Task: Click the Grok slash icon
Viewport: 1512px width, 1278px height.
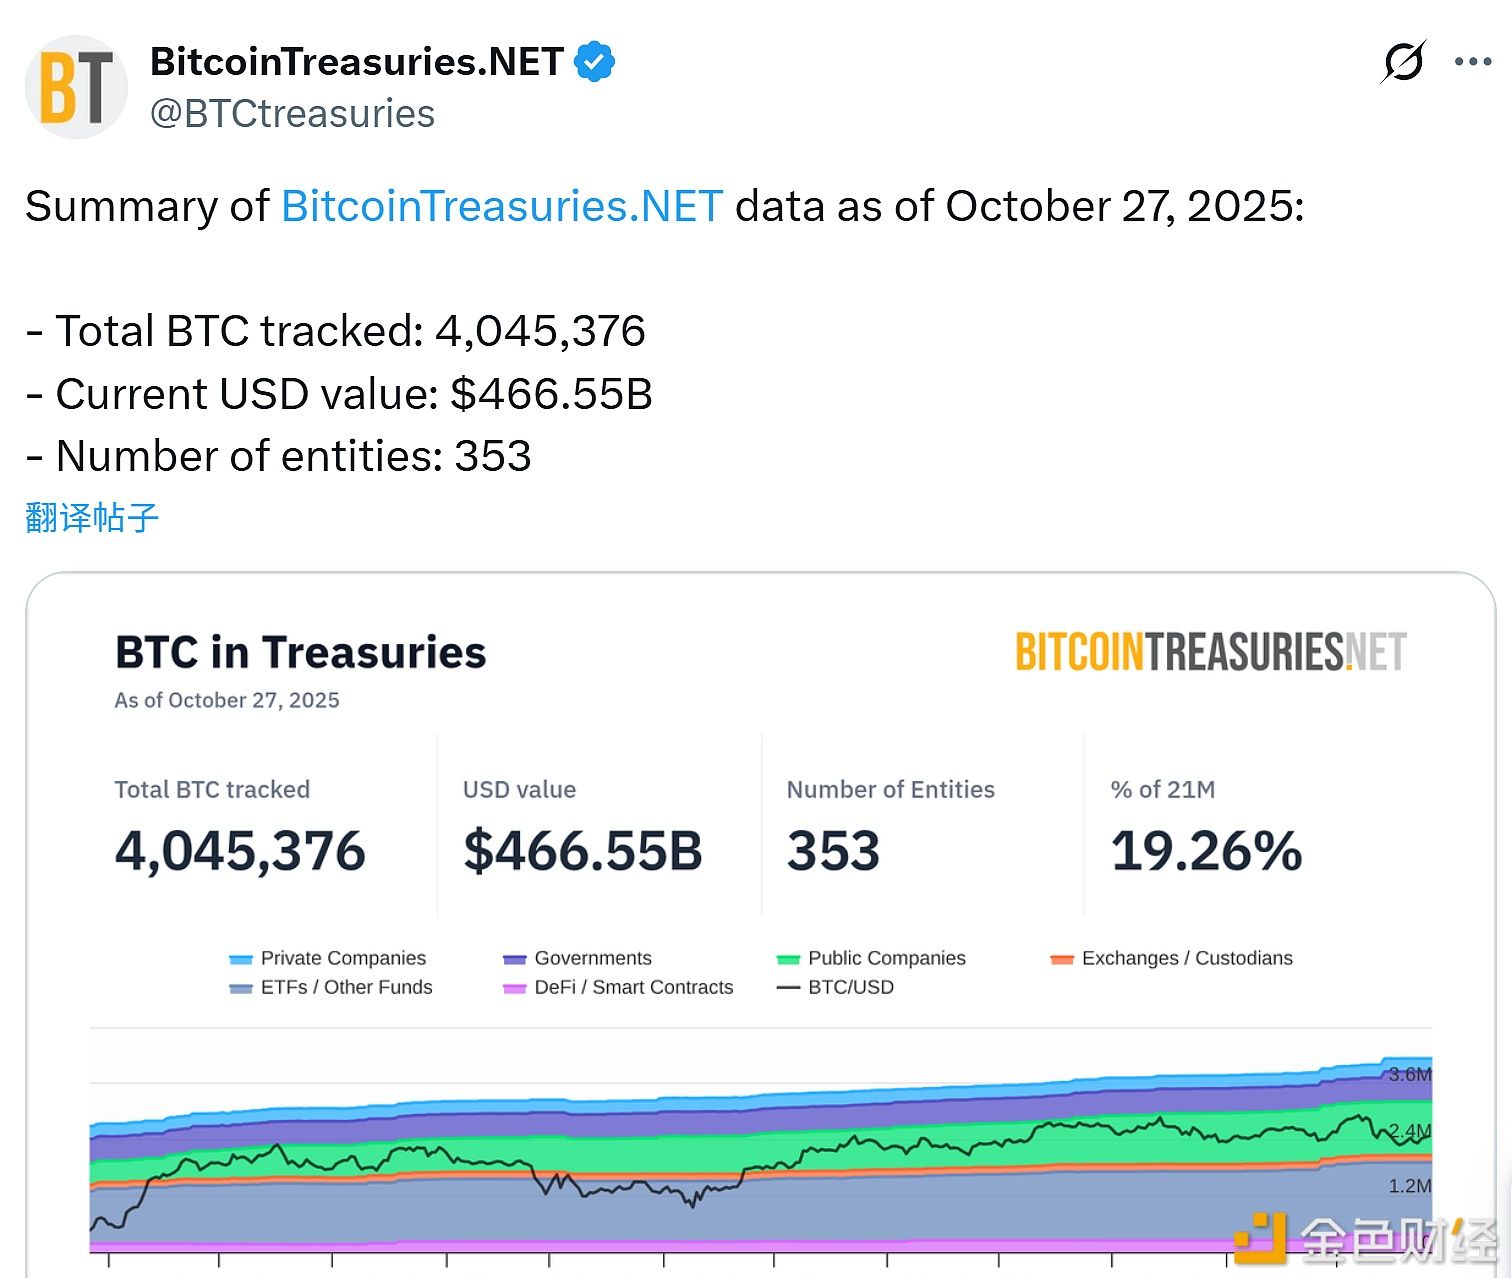Action: tap(1403, 62)
